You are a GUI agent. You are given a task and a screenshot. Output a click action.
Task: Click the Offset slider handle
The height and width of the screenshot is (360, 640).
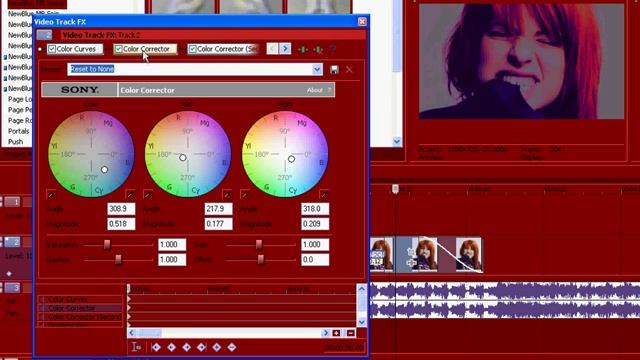point(261,260)
